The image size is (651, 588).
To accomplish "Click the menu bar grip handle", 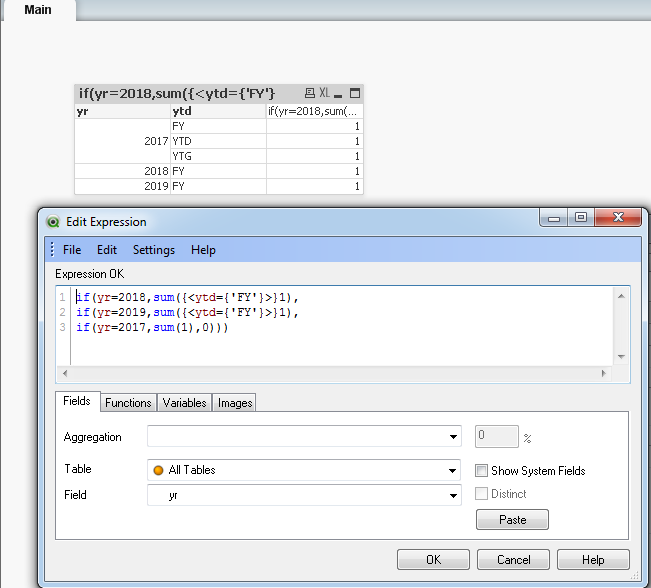I will [52, 250].
